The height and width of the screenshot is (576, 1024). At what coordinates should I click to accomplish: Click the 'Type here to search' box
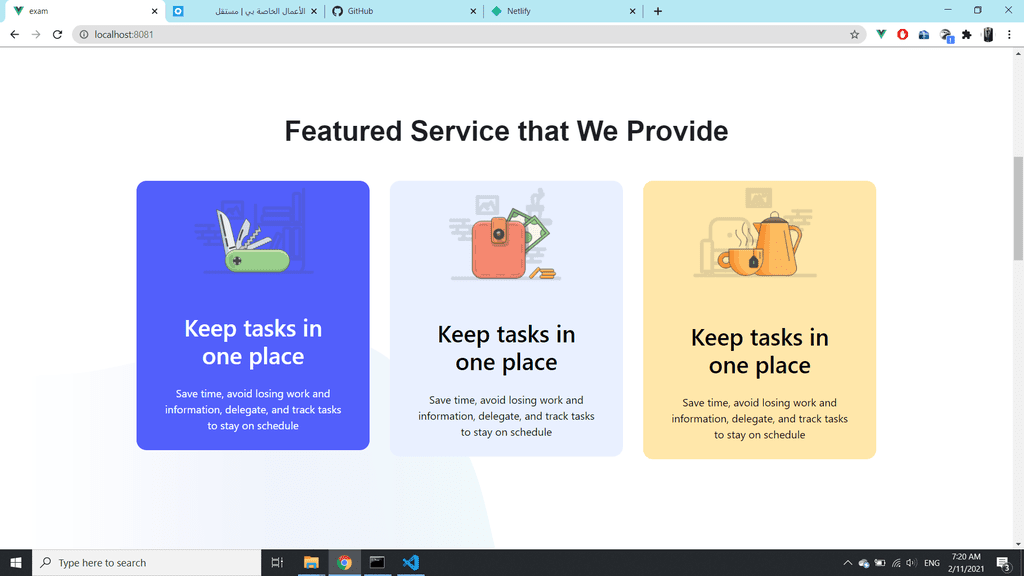point(146,562)
